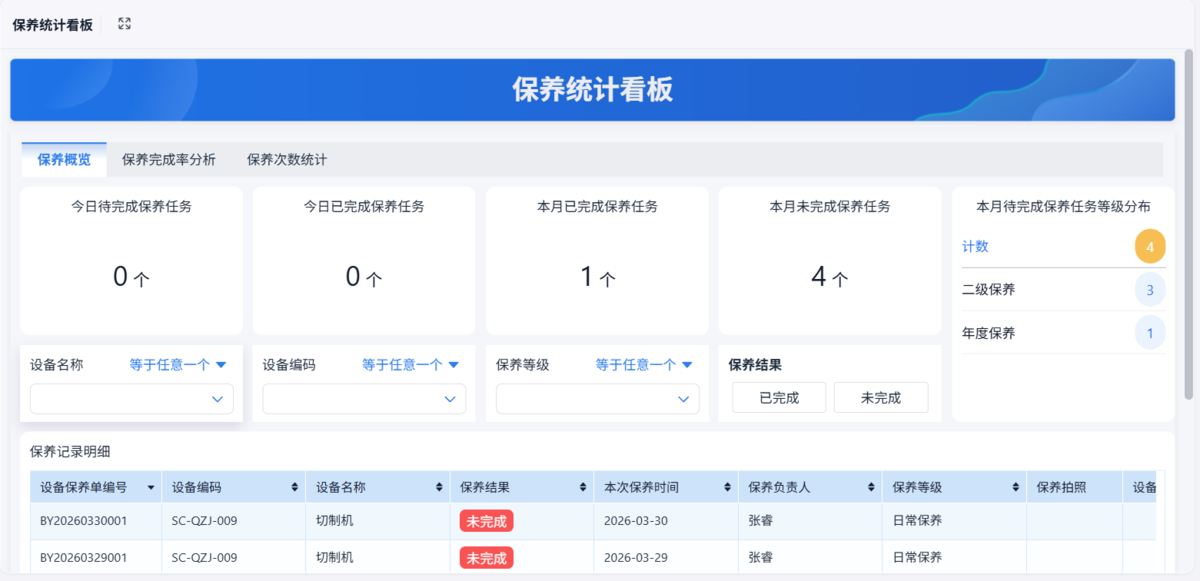Switch to the 保养完成率分析 tab
This screenshot has height=581, width=1200.
(x=168, y=159)
